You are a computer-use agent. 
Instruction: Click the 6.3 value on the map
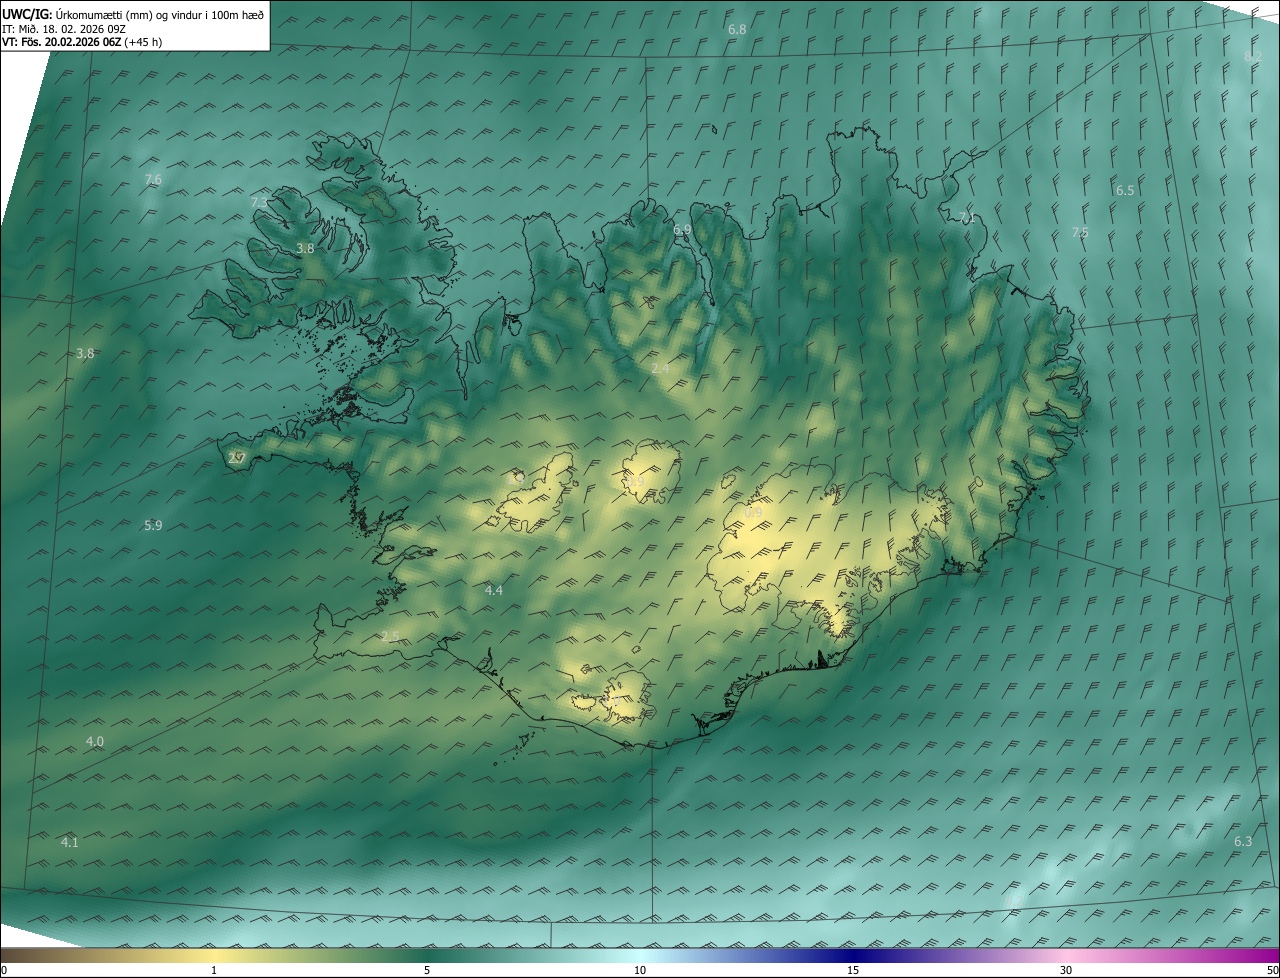coord(1243,842)
